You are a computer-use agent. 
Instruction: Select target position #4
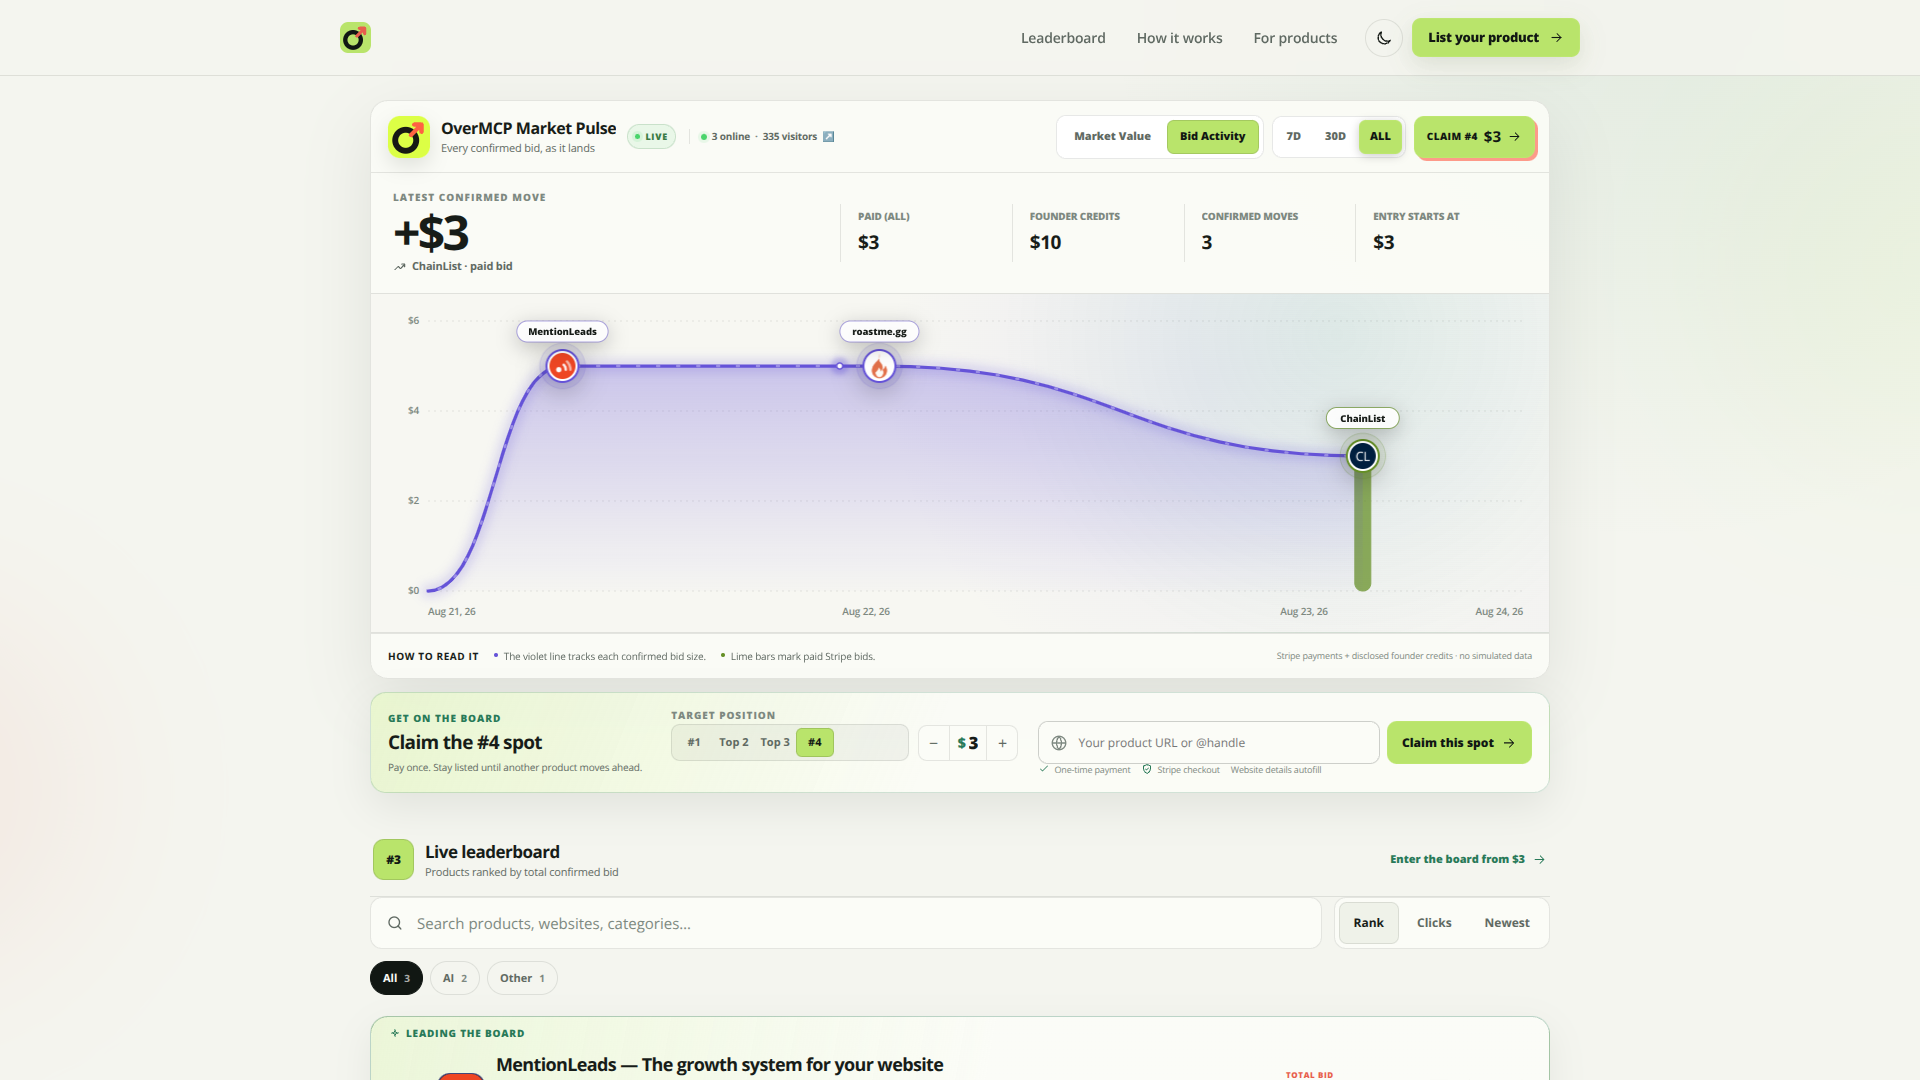[815, 743]
